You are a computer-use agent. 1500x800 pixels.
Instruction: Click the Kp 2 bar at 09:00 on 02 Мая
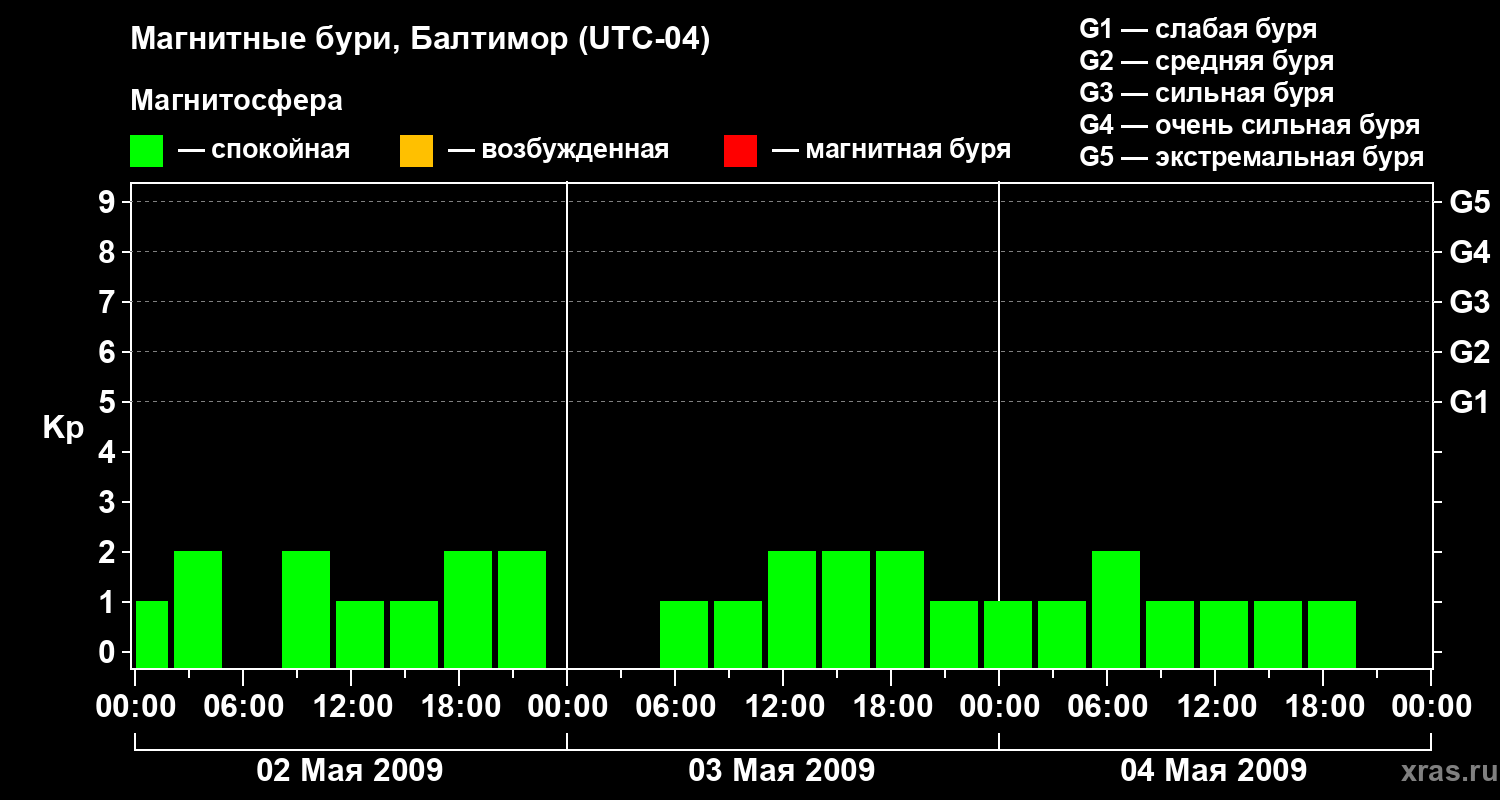tap(306, 609)
